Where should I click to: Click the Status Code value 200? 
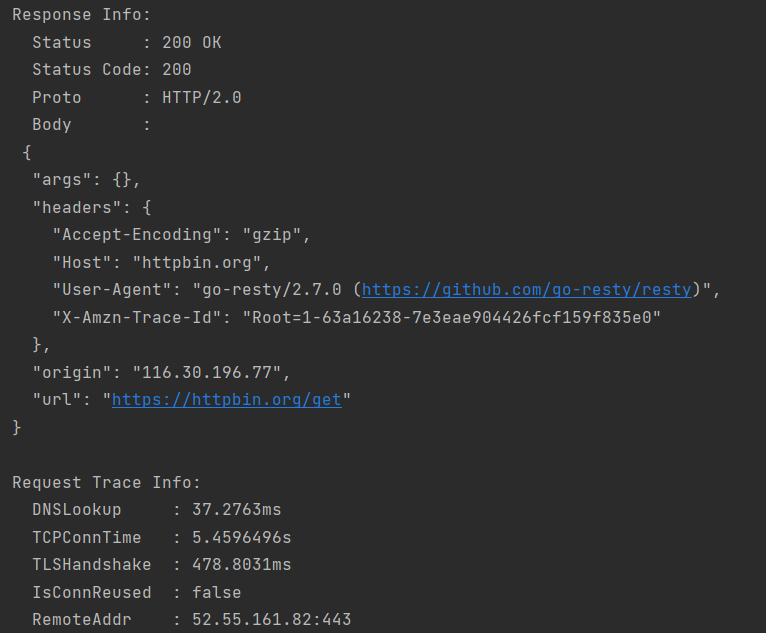point(177,70)
